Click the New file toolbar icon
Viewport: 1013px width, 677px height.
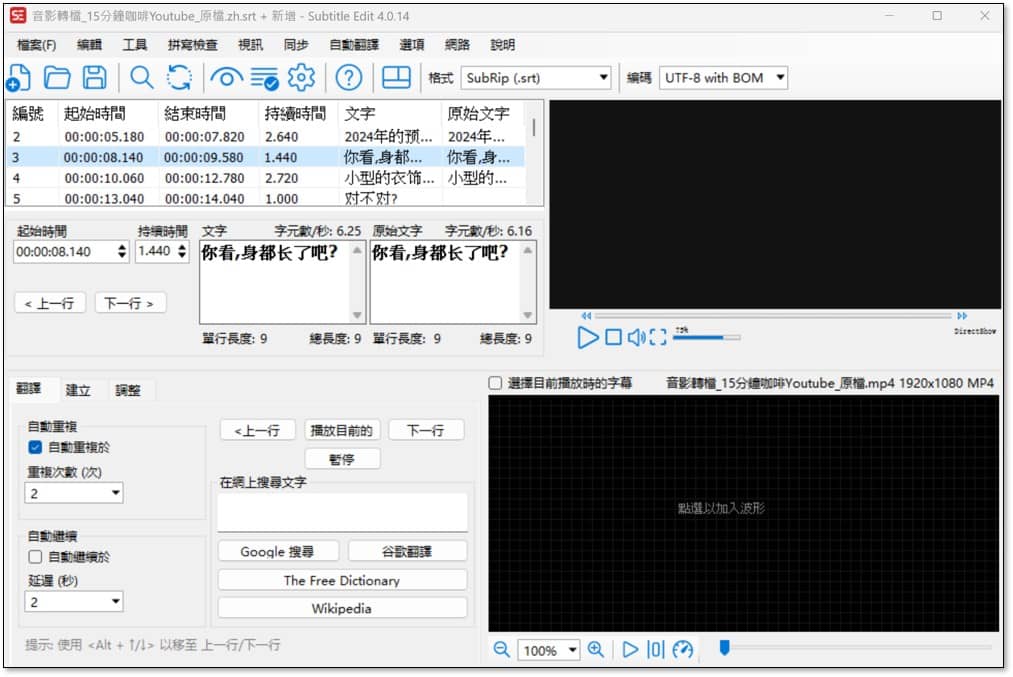coord(19,77)
